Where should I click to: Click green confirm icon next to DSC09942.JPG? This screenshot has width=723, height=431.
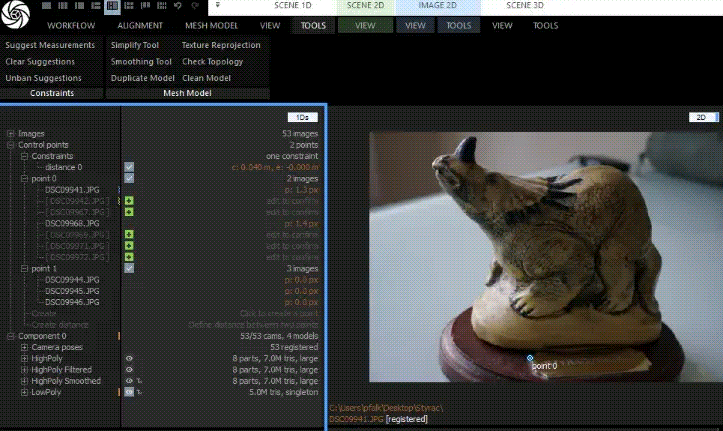coord(129,201)
